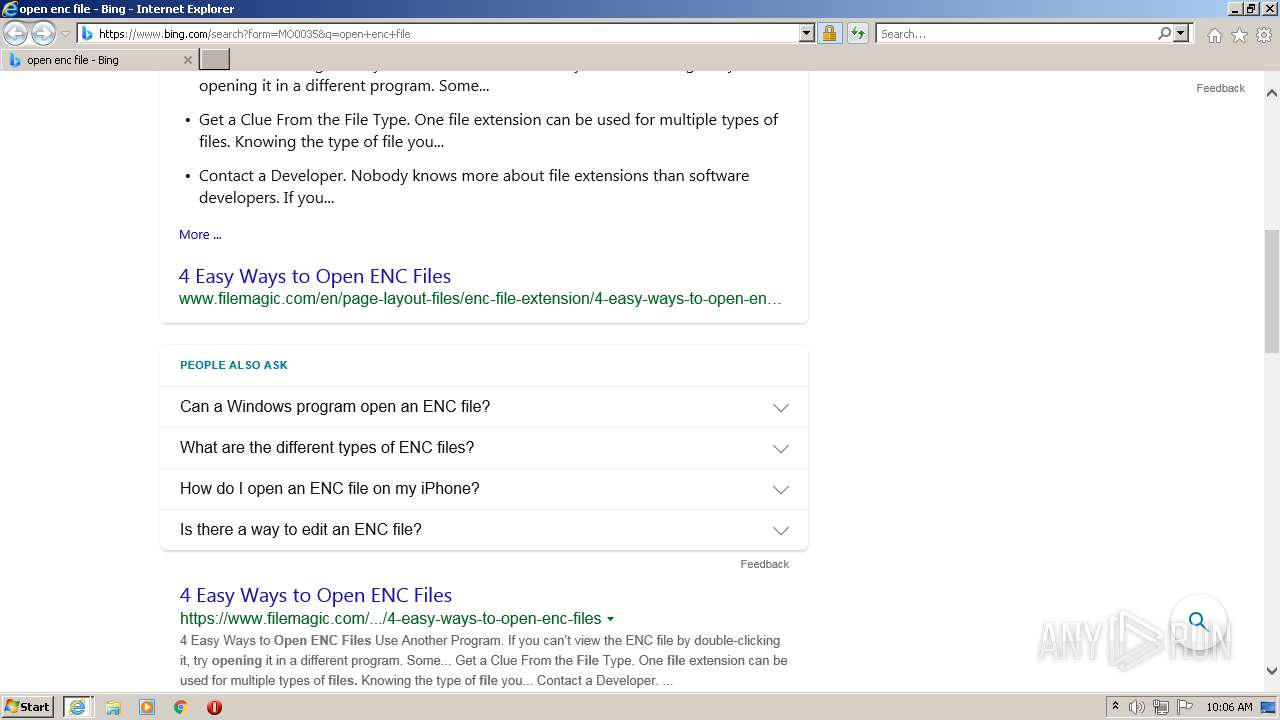Expand 'Can a Windows program open an ENC file?'
The width and height of the screenshot is (1280, 720).
point(484,407)
